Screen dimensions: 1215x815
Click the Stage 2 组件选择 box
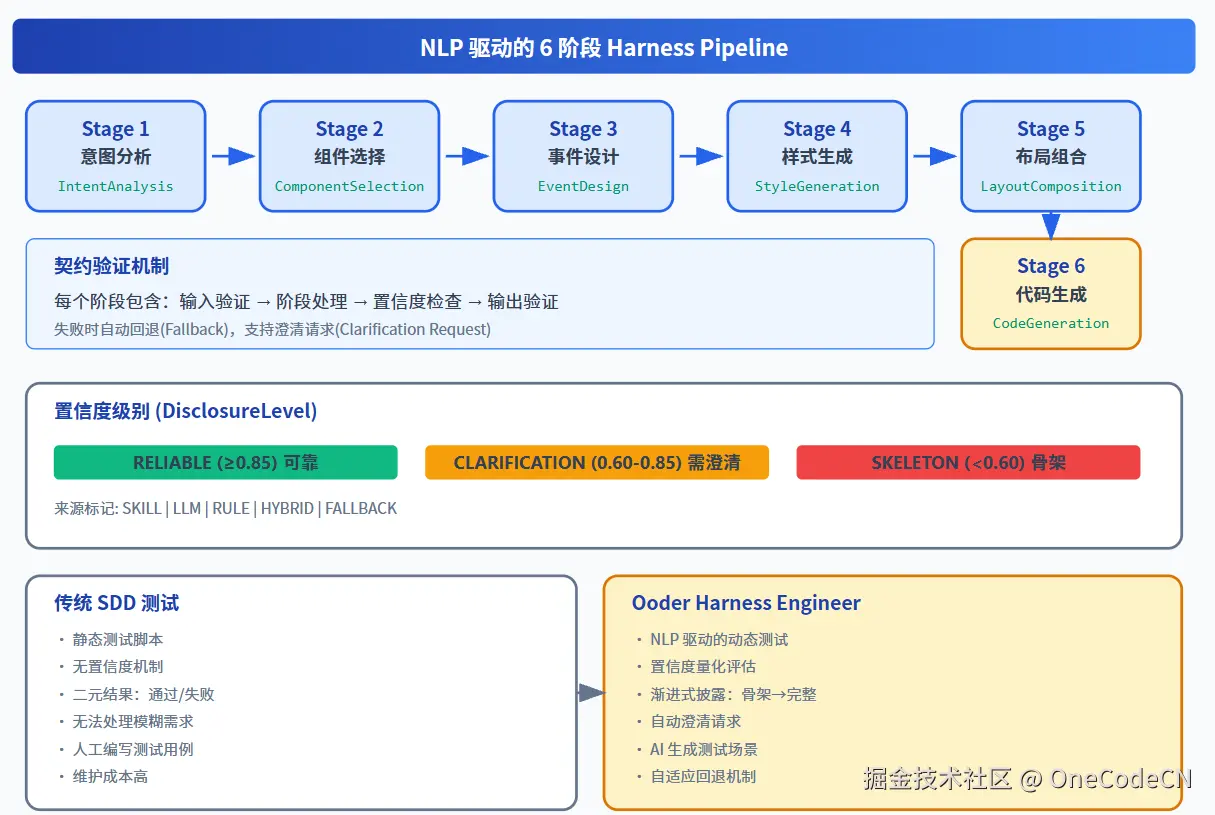pos(349,156)
